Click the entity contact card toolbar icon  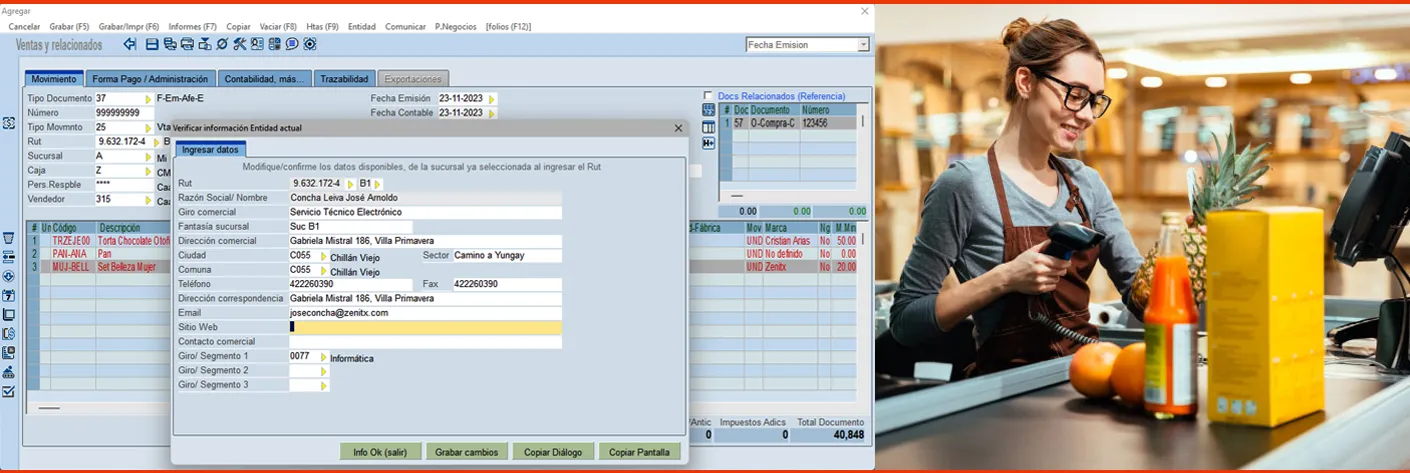[x=257, y=44]
